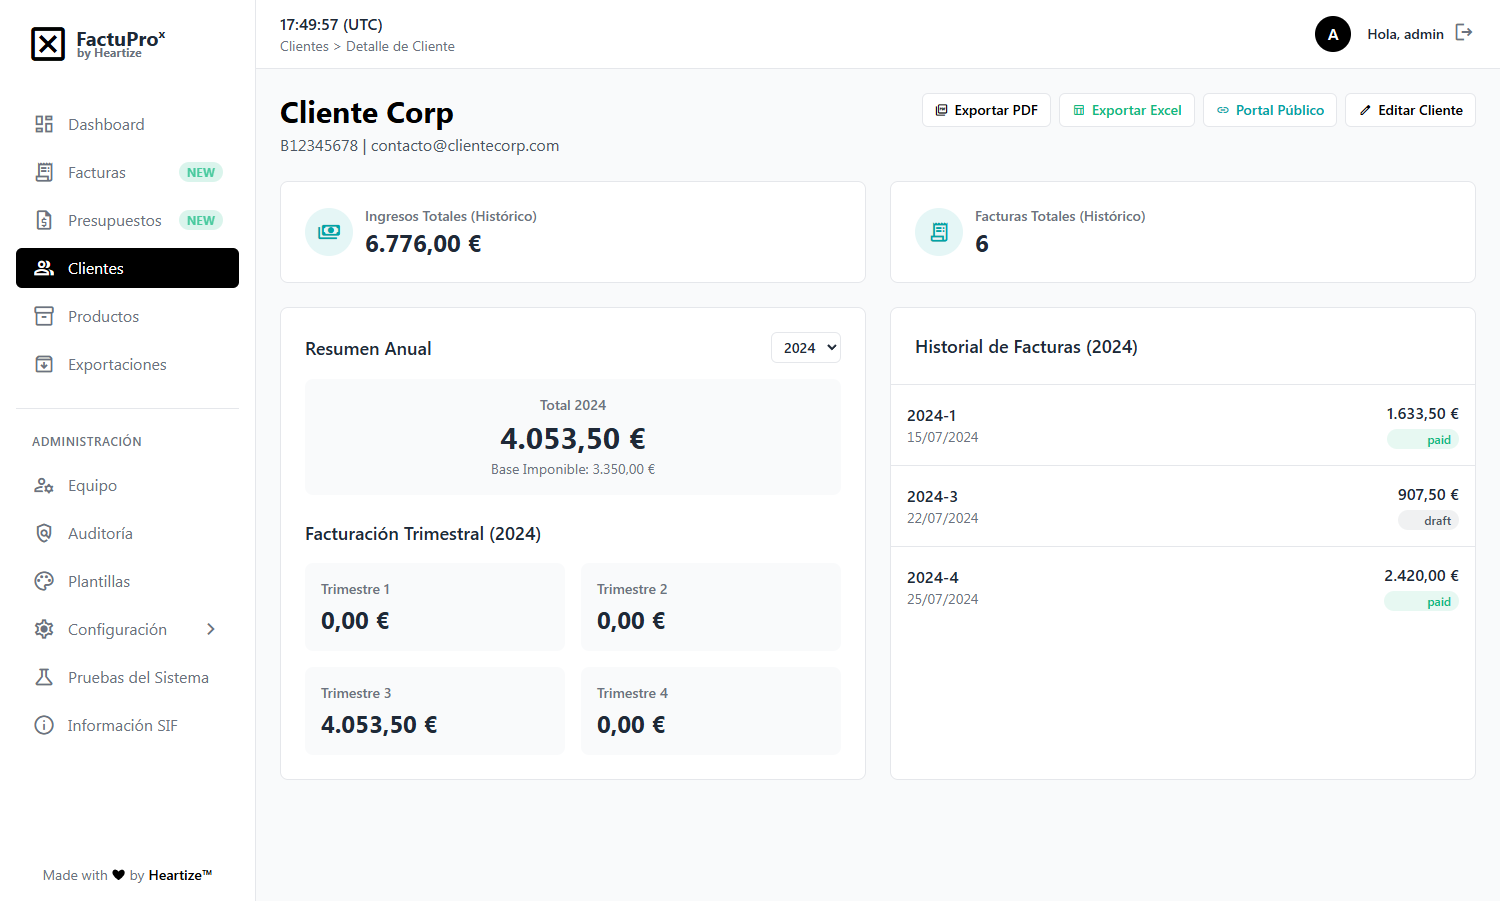Click the logout icon next to admin

coord(1464,33)
